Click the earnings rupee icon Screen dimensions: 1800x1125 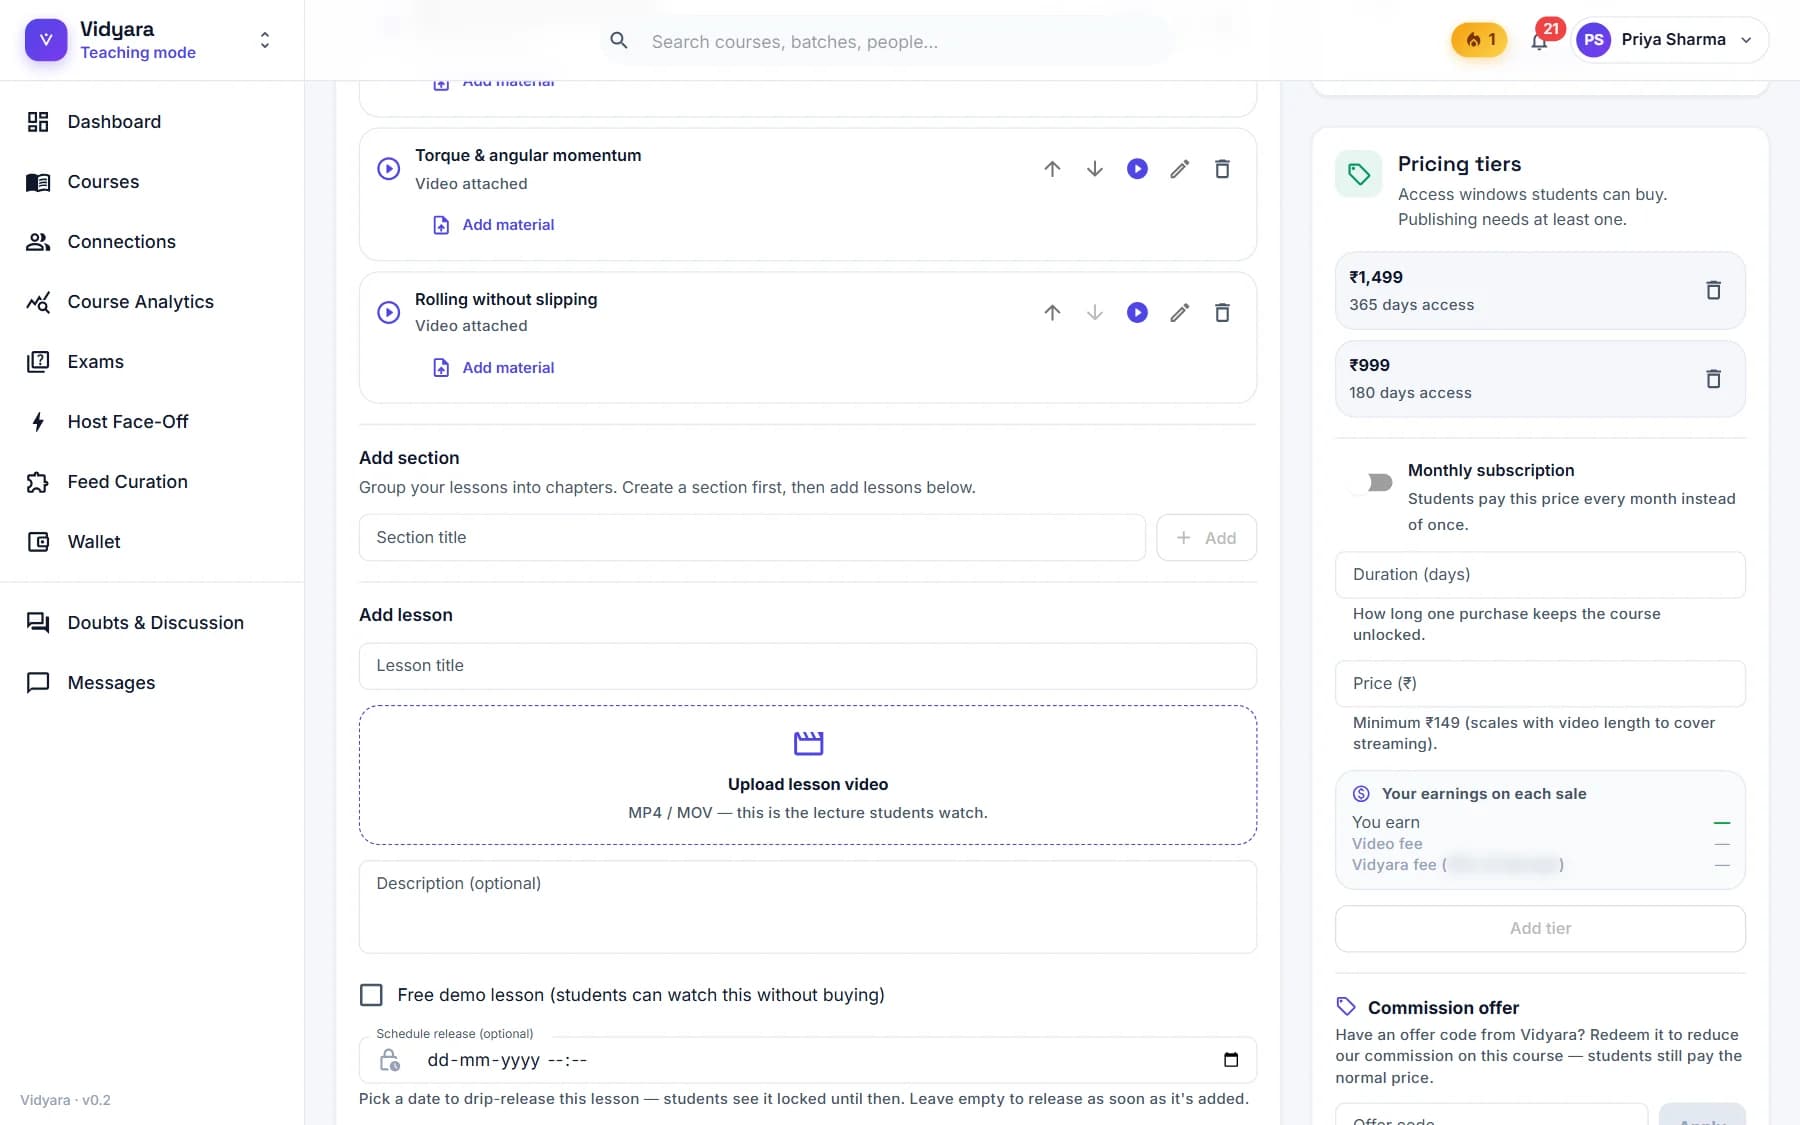pos(1361,794)
